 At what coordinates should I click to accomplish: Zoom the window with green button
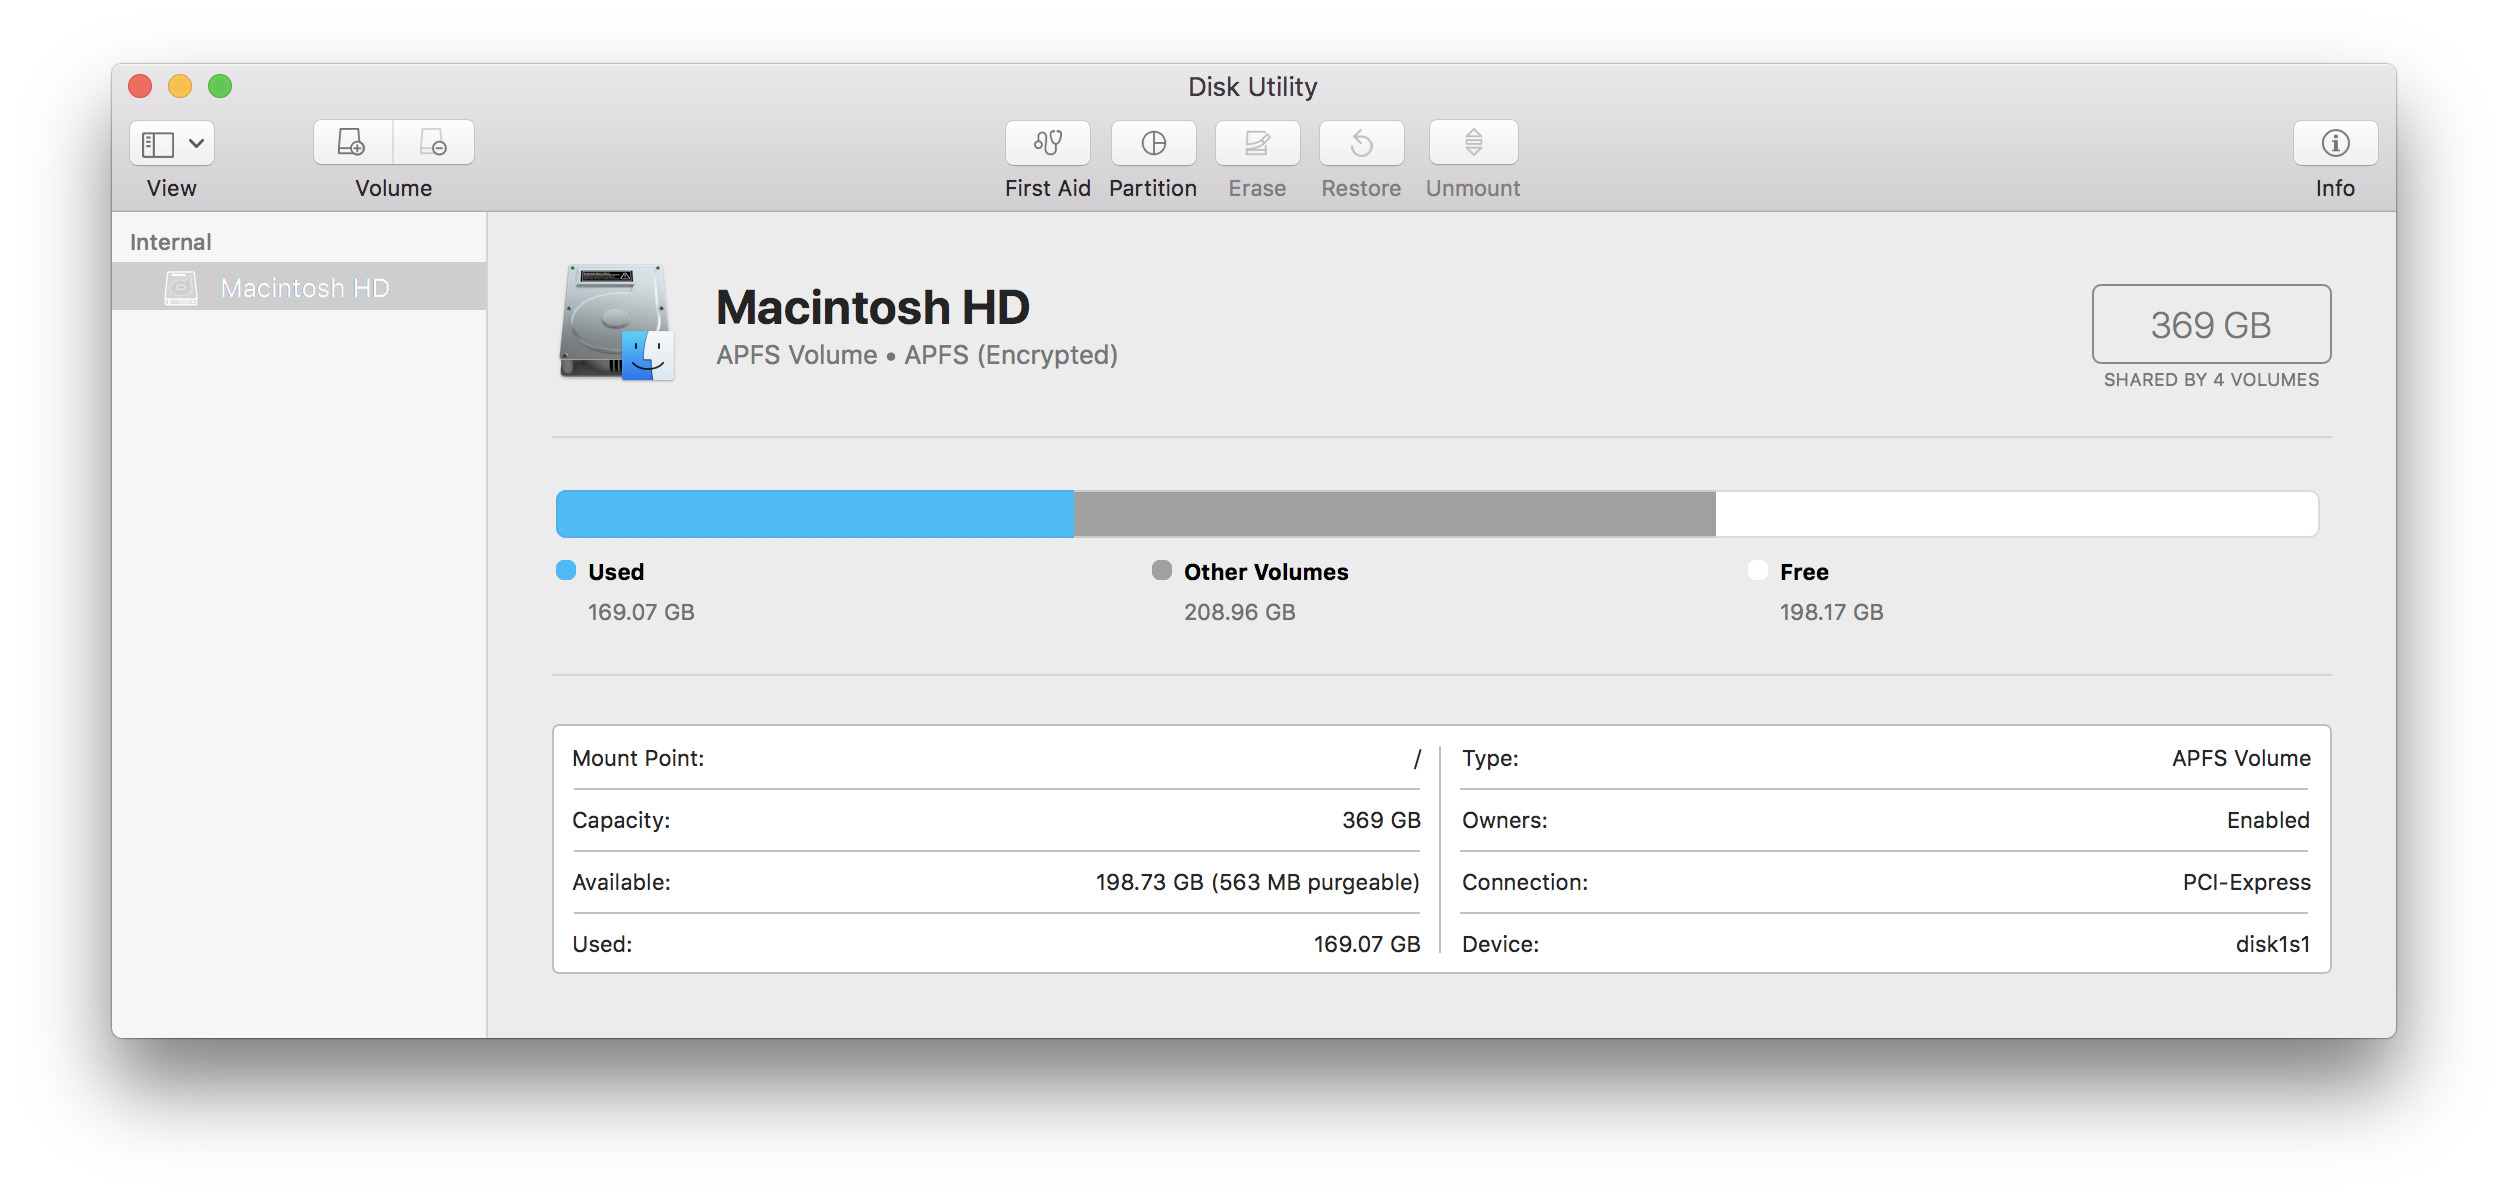pyautogui.click(x=220, y=86)
